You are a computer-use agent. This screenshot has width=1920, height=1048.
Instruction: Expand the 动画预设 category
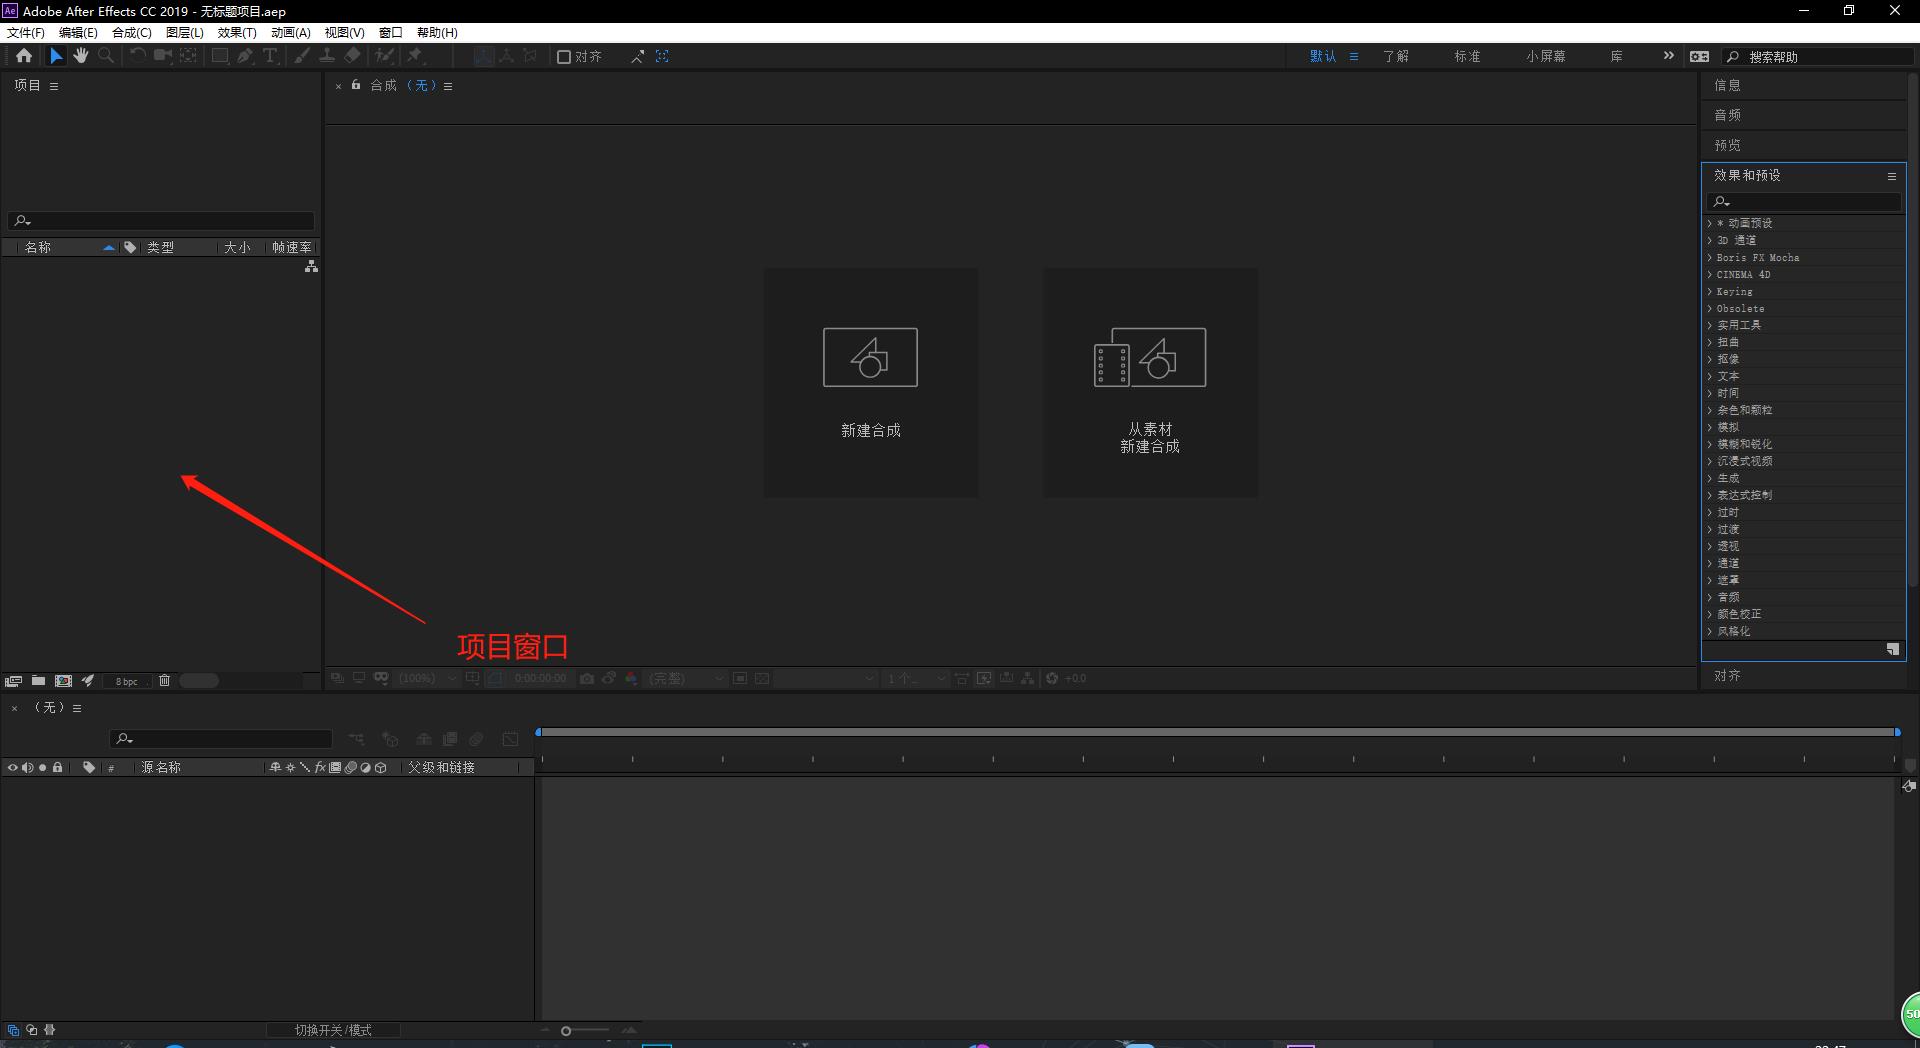pos(1709,223)
